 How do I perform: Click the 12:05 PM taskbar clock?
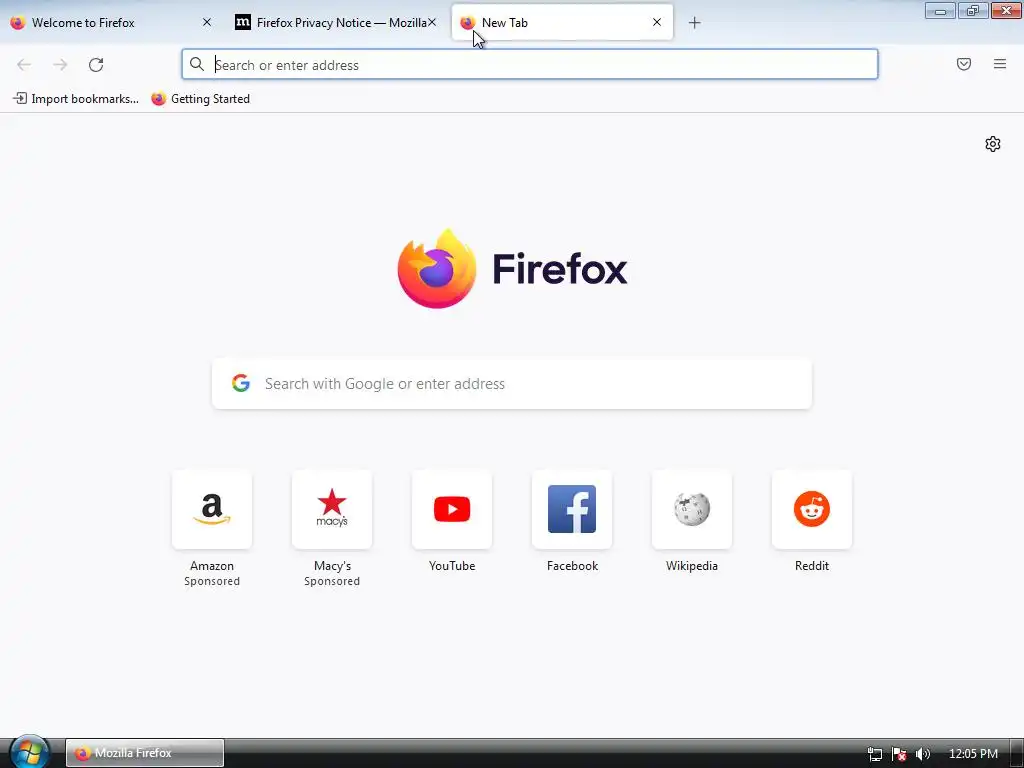point(972,754)
